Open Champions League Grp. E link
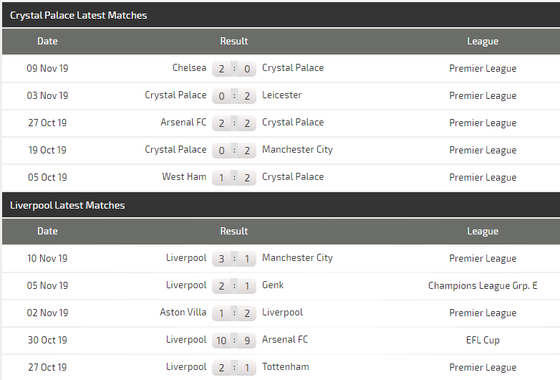 tap(482, 286)
